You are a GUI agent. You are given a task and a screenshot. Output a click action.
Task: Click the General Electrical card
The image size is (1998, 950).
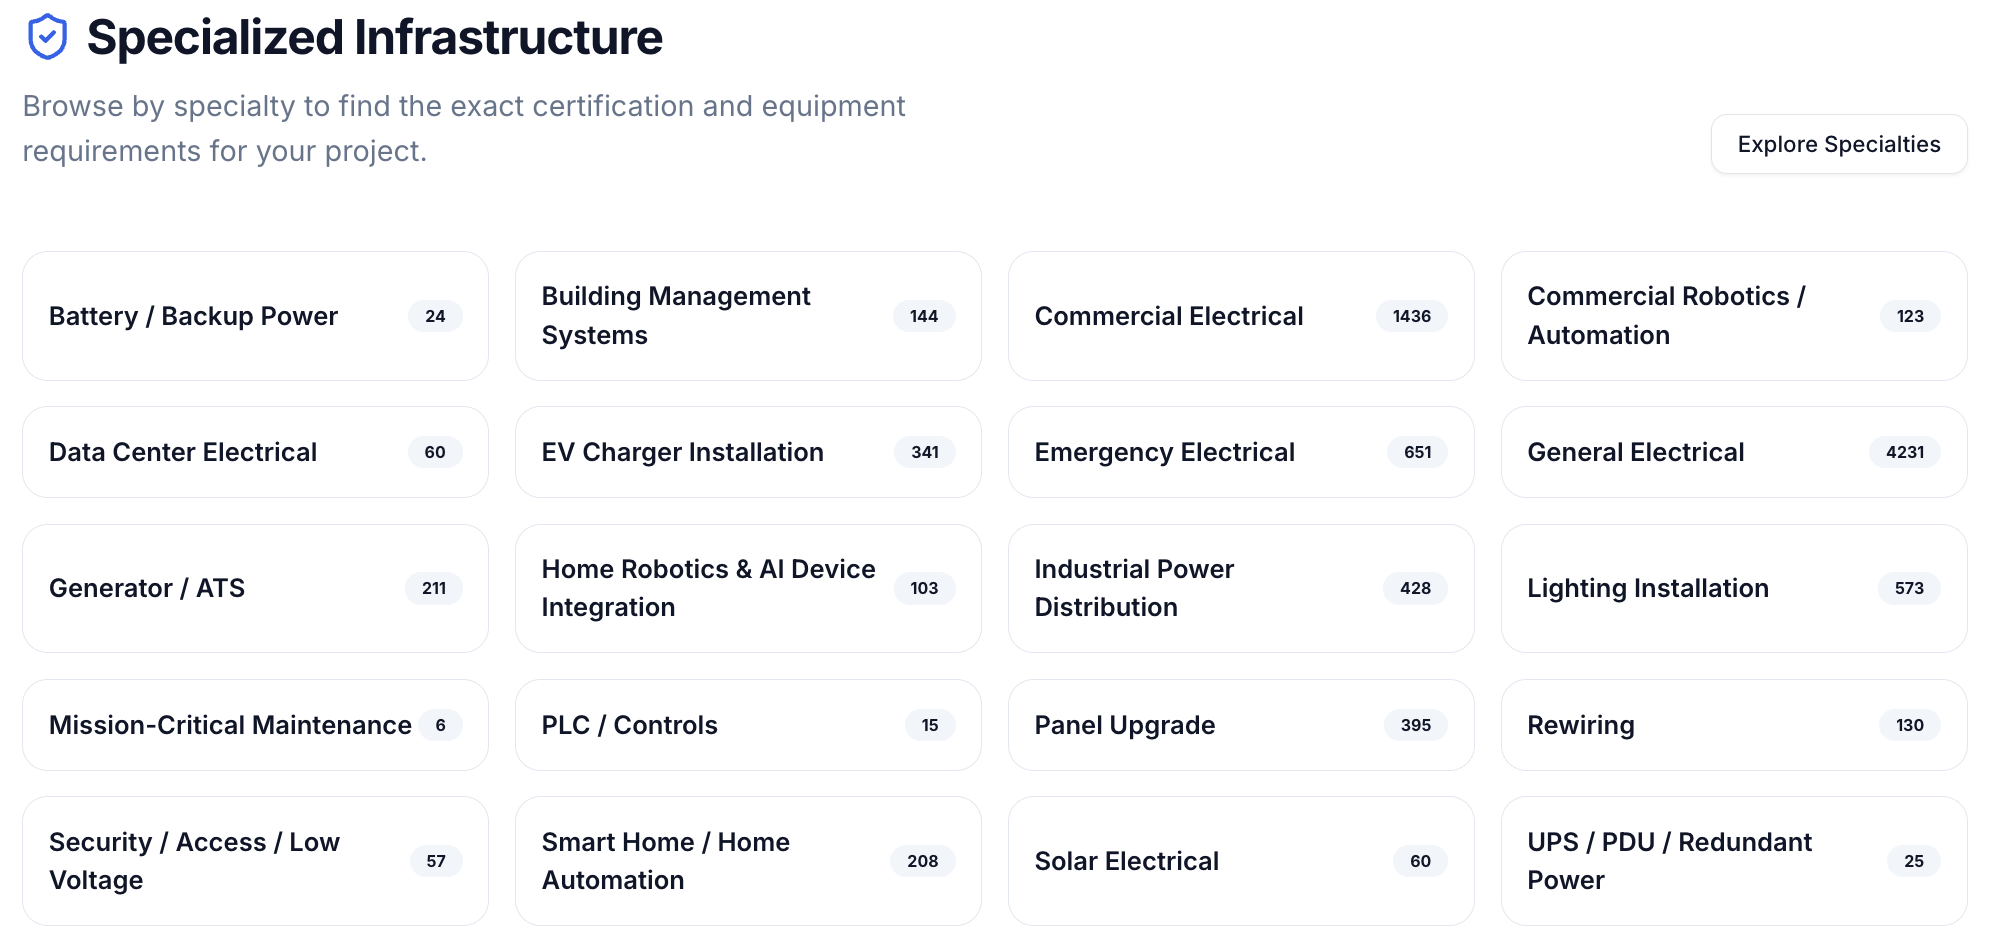click(1734, 452)
